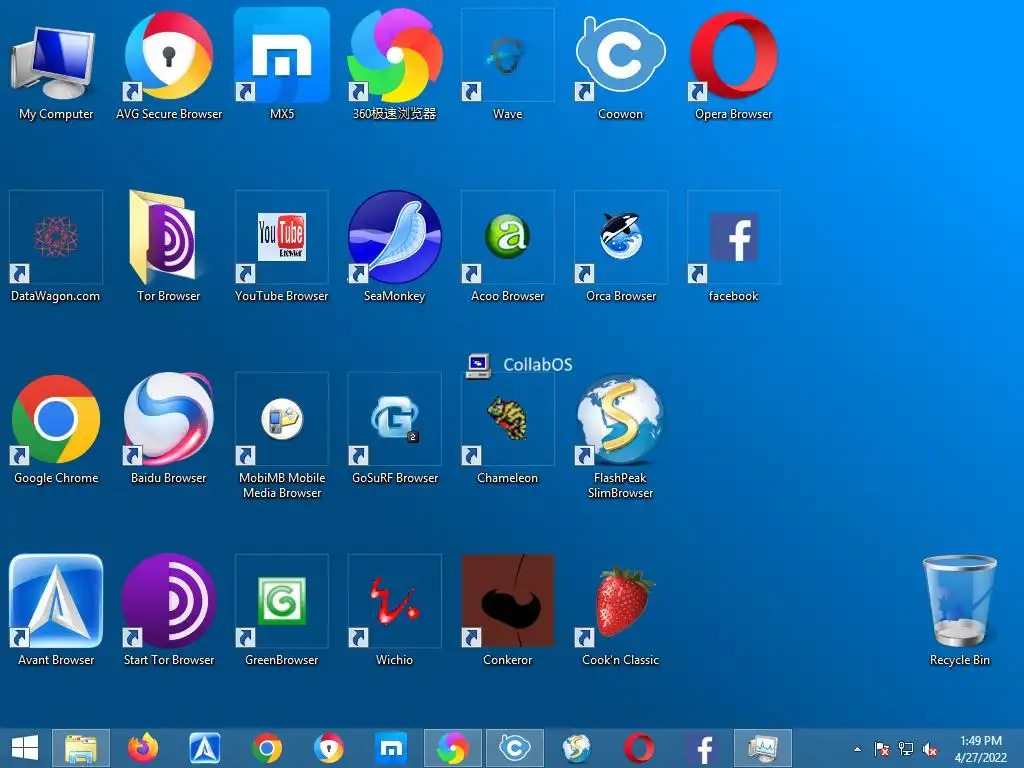Launch SlimBrowser from the taskbar
The image size is (1024, 768).
[x=577, y=748]
